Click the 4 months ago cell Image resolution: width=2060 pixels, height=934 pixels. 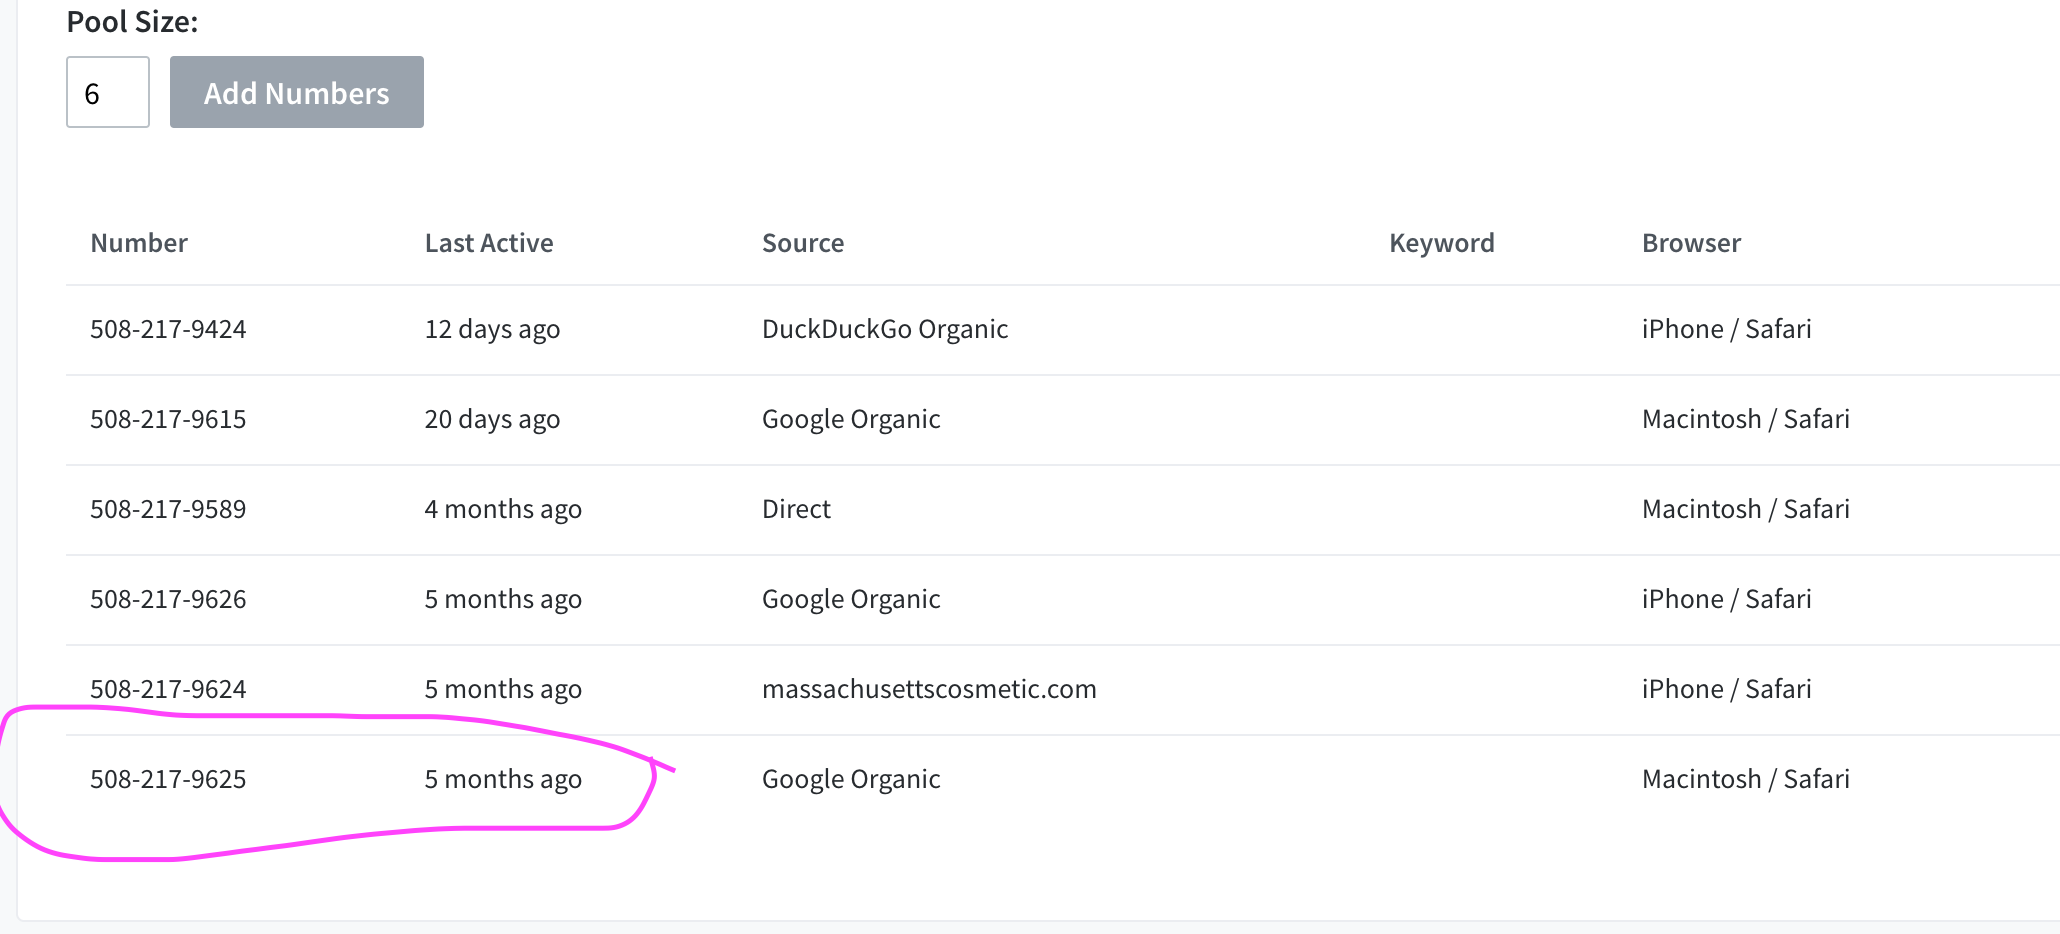(503, 509)
